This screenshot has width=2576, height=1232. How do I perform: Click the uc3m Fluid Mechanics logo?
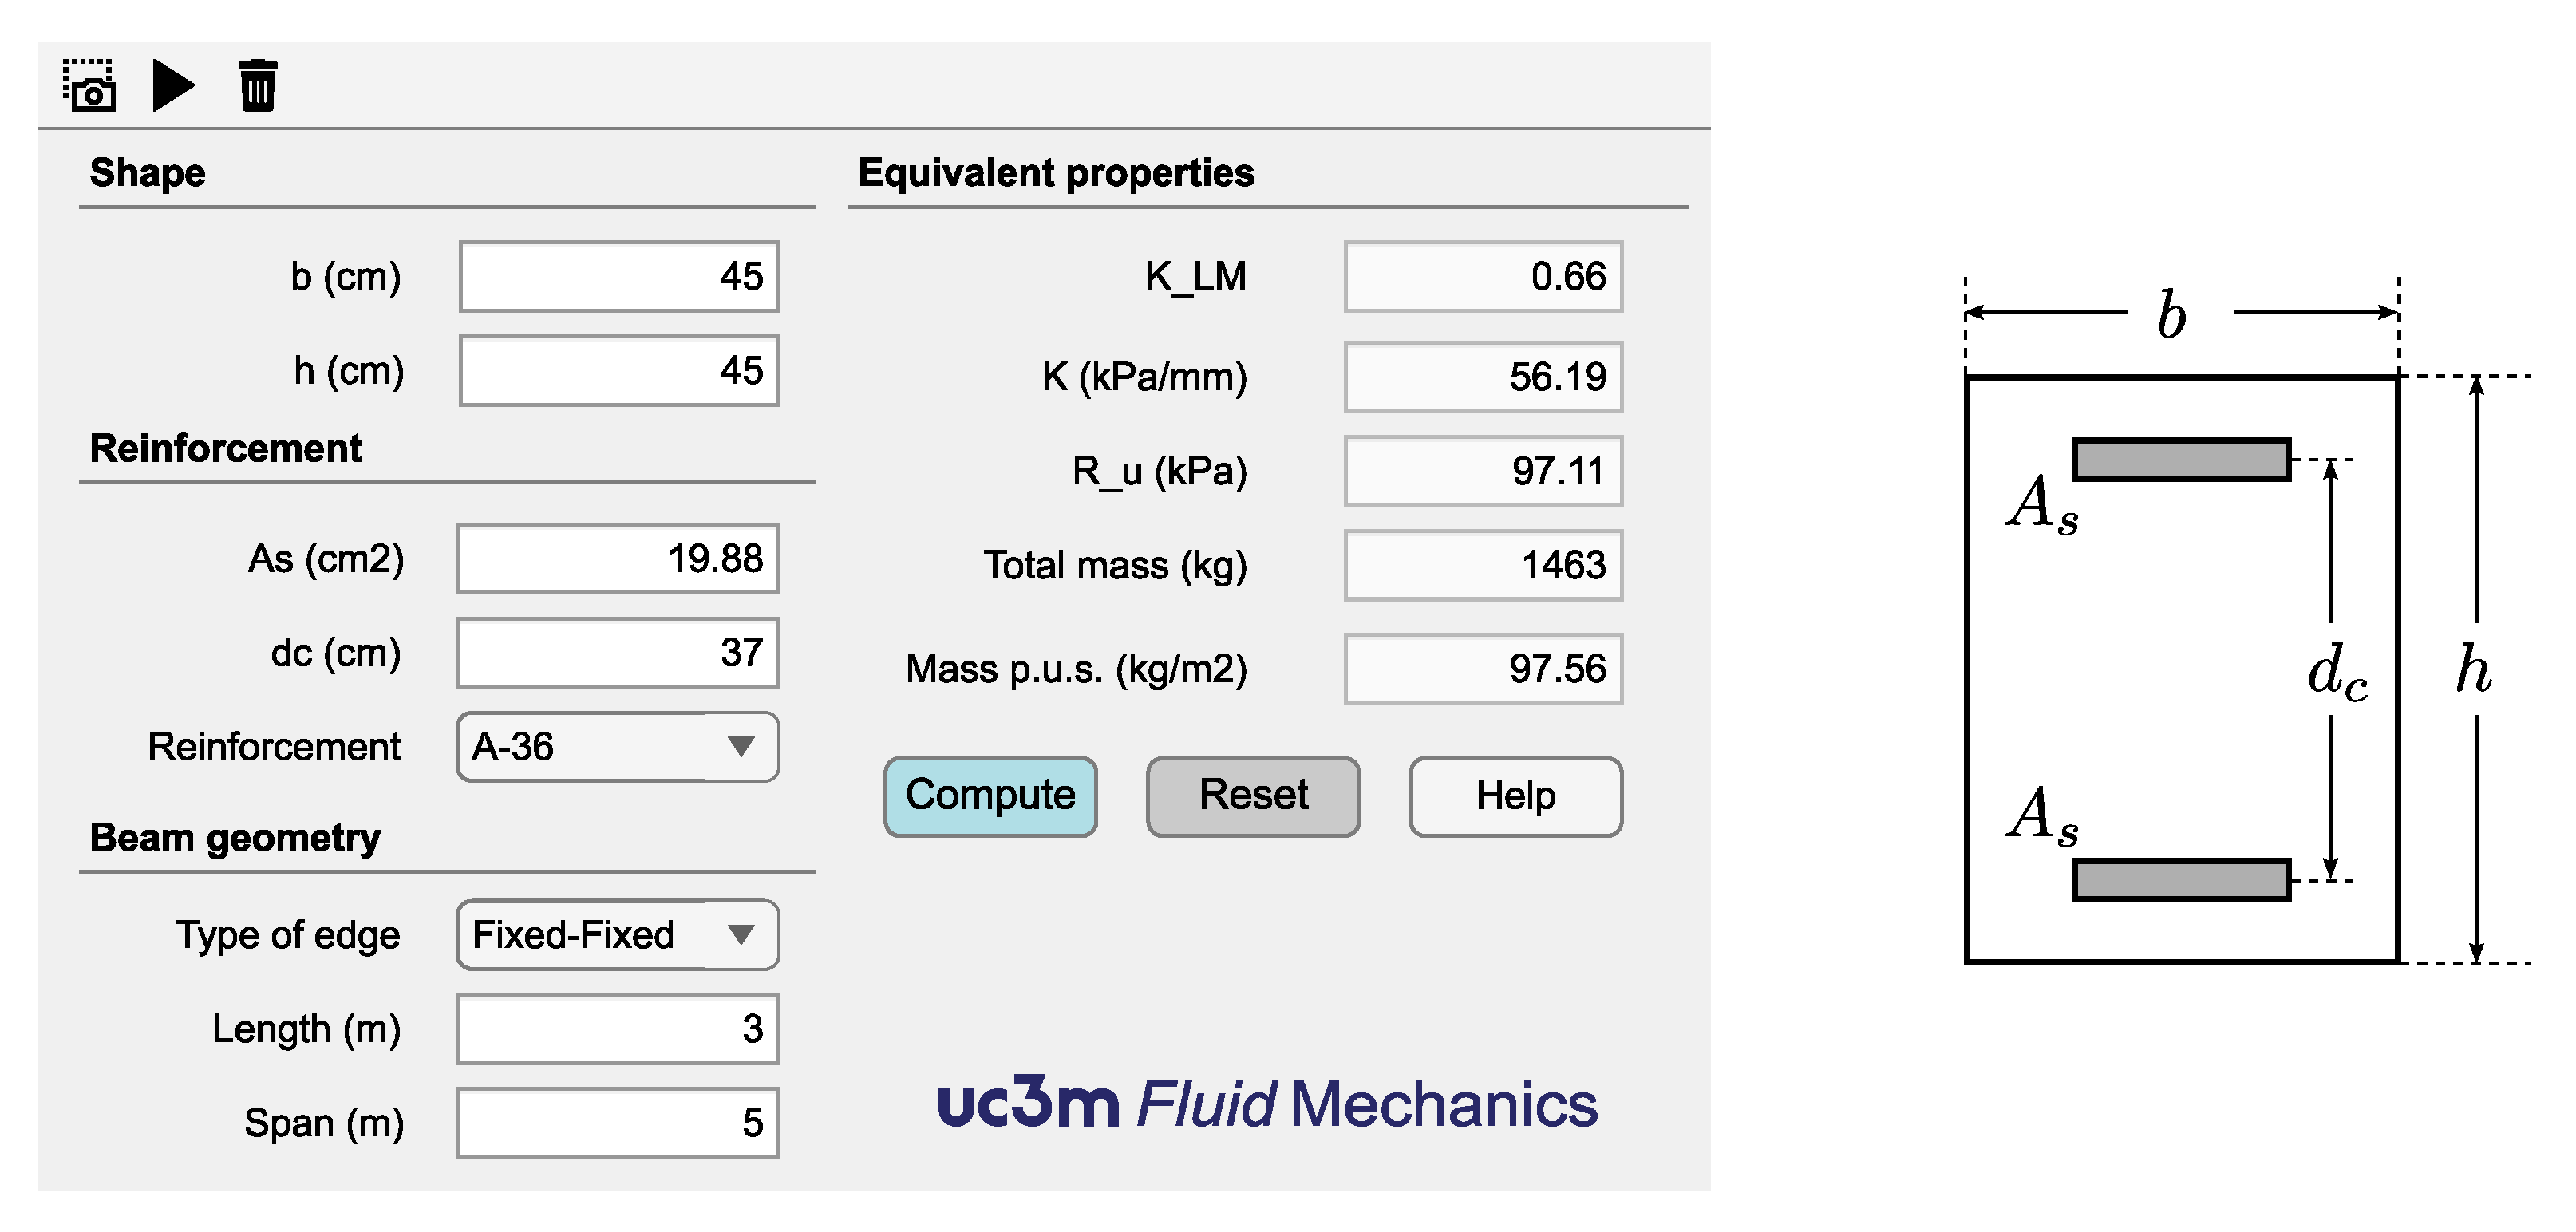click(x=1267, y=1104)
